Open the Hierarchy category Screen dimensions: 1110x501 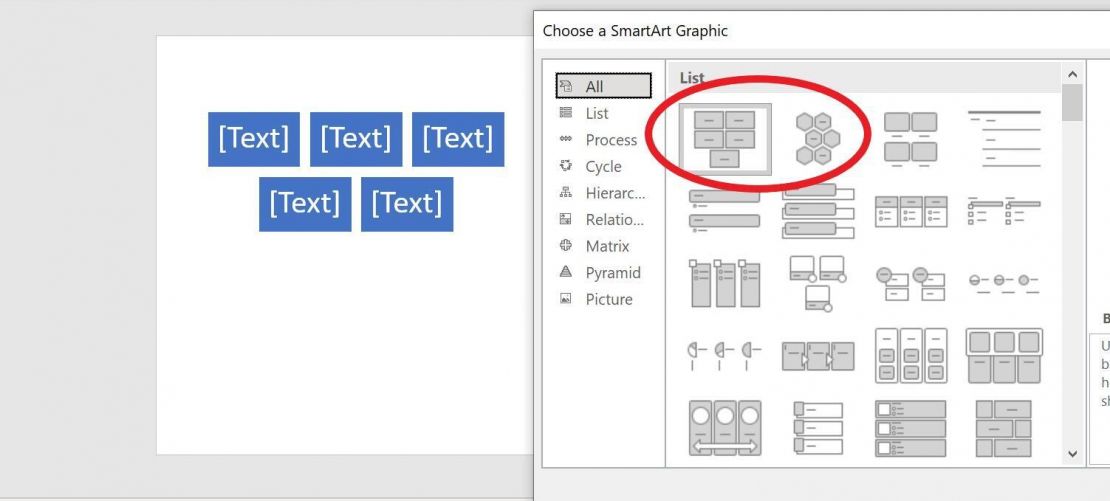pos(614,193)
